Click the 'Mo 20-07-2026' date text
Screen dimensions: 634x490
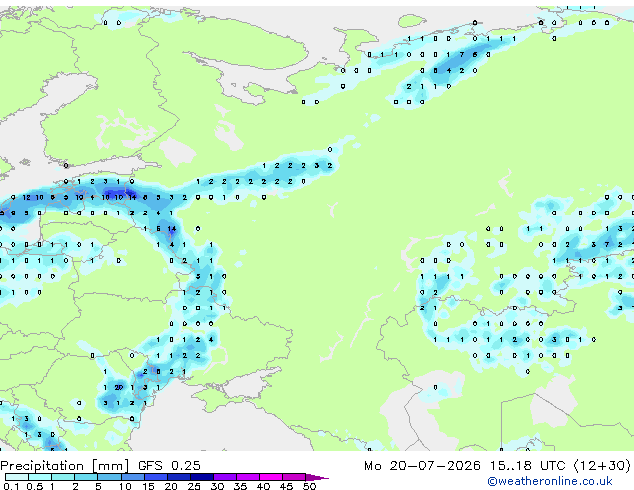coord(422,466)
